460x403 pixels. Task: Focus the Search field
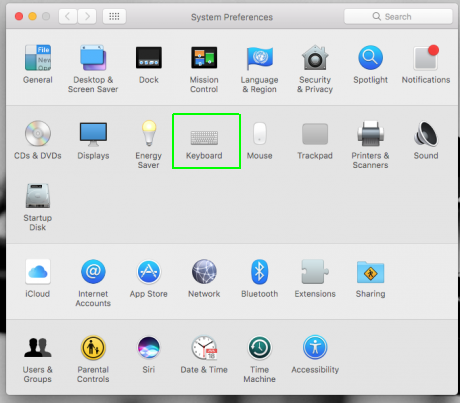398,16
